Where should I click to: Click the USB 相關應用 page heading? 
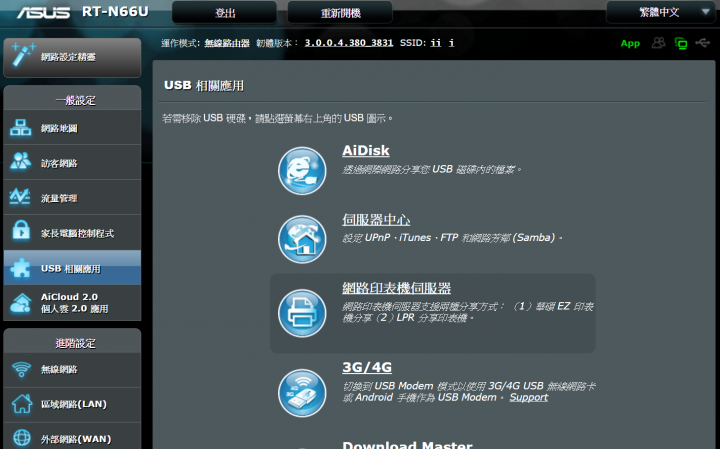(204, 85)
